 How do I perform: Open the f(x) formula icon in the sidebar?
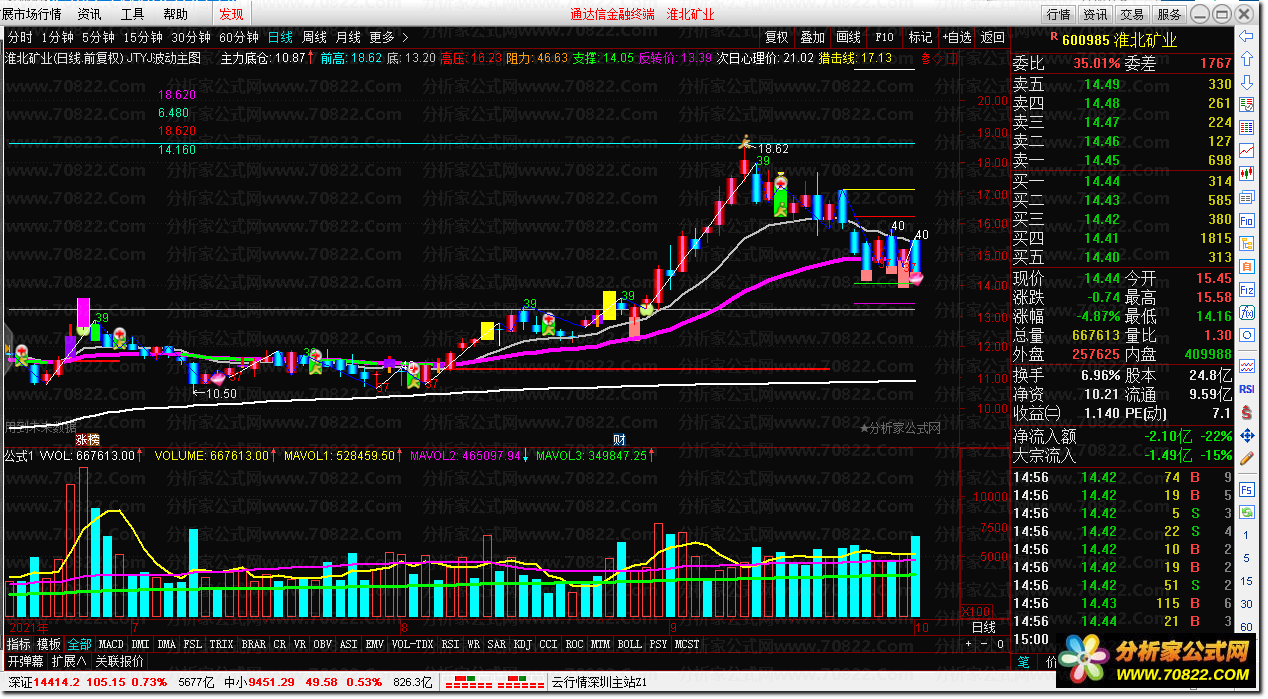click(x=1246, y=313)
